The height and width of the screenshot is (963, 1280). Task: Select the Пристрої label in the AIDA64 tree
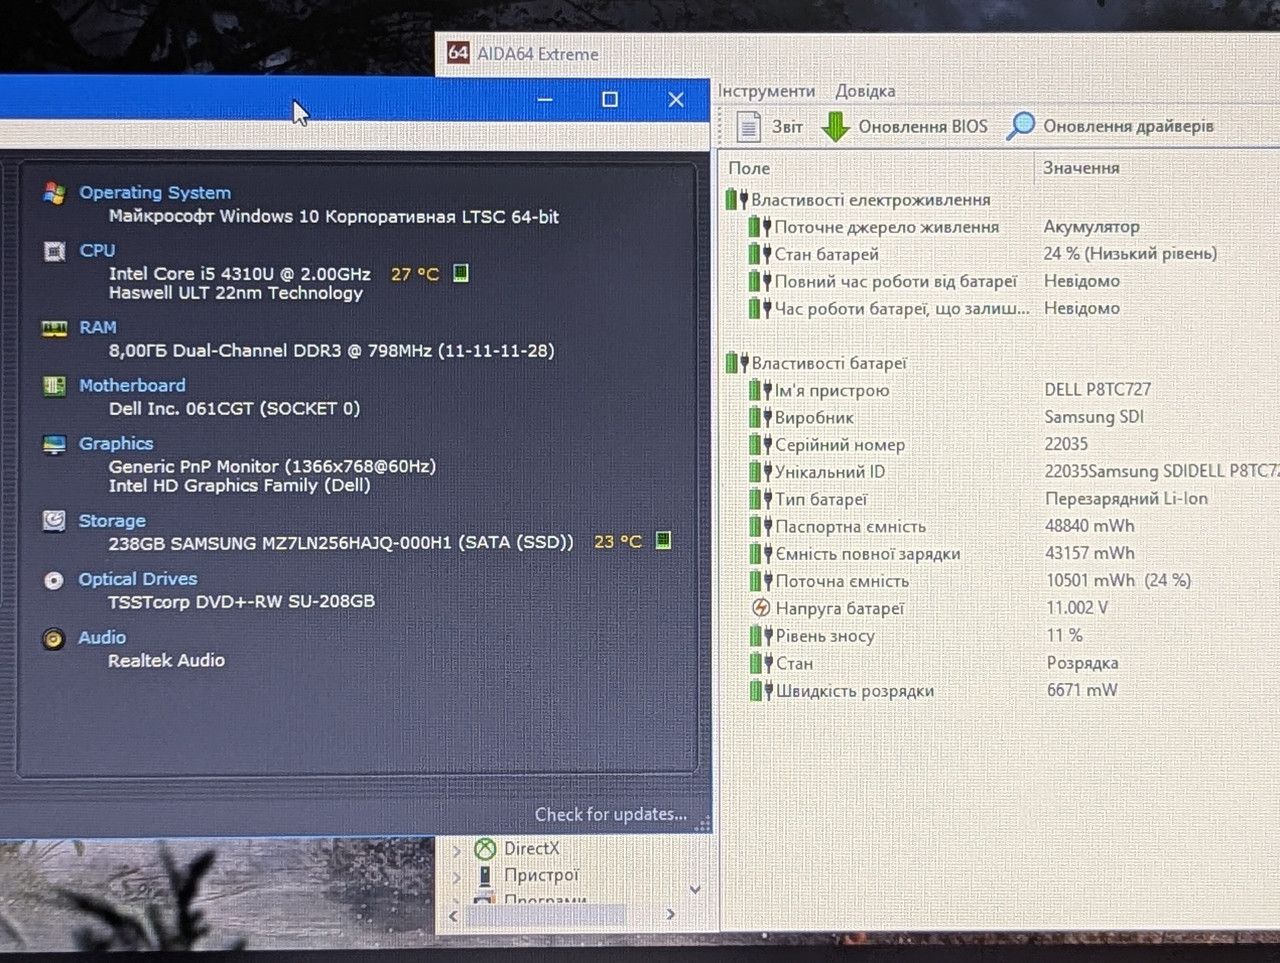541,876
